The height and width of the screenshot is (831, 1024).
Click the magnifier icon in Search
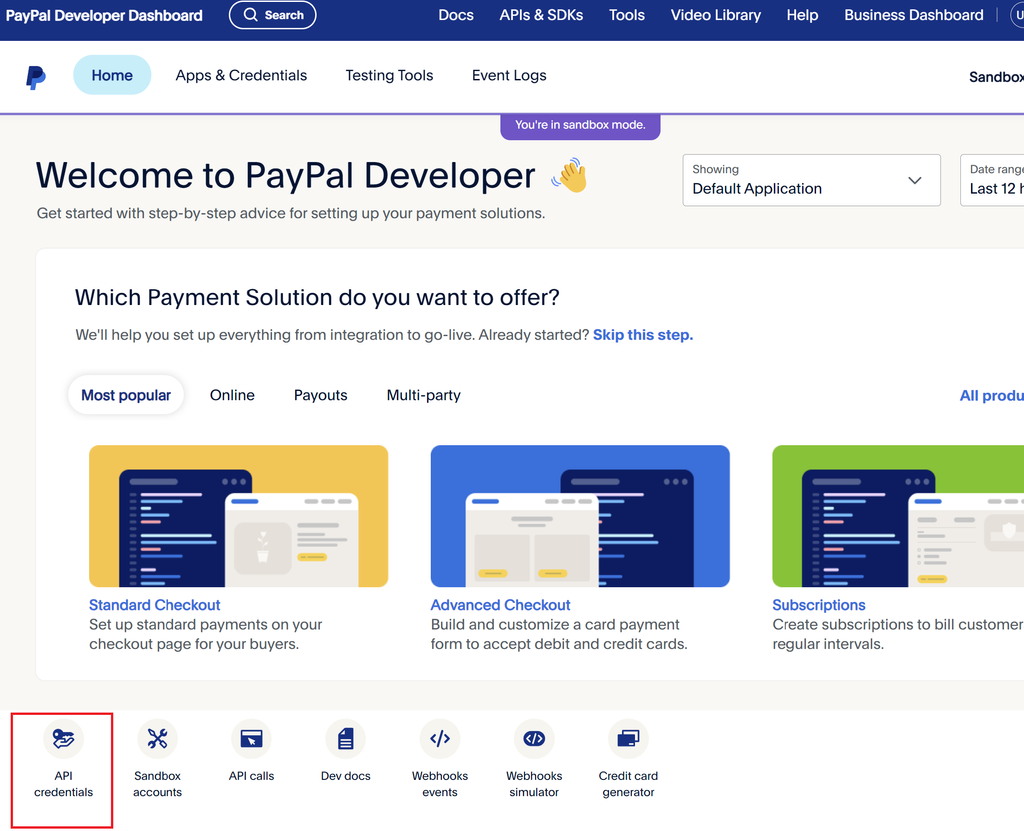click(251, 14)
